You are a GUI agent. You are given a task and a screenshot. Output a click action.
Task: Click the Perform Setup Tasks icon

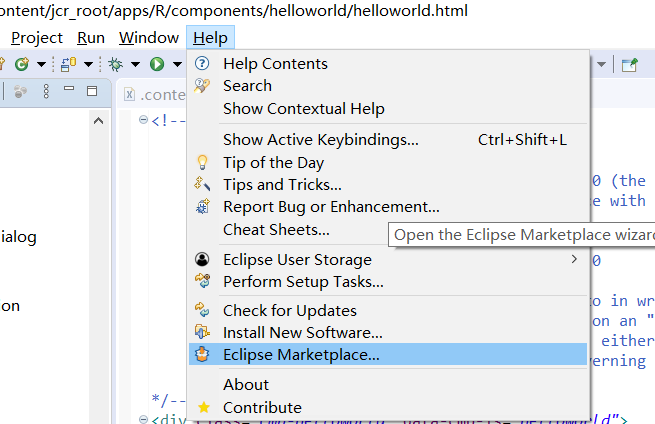click(203, 281)
